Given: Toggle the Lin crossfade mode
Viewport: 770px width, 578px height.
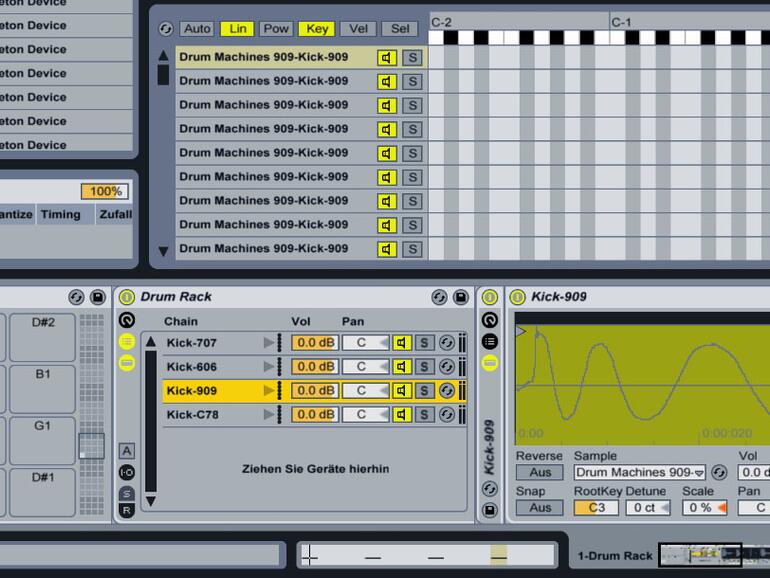Looking at the screenshot, I should coord(238,29).
